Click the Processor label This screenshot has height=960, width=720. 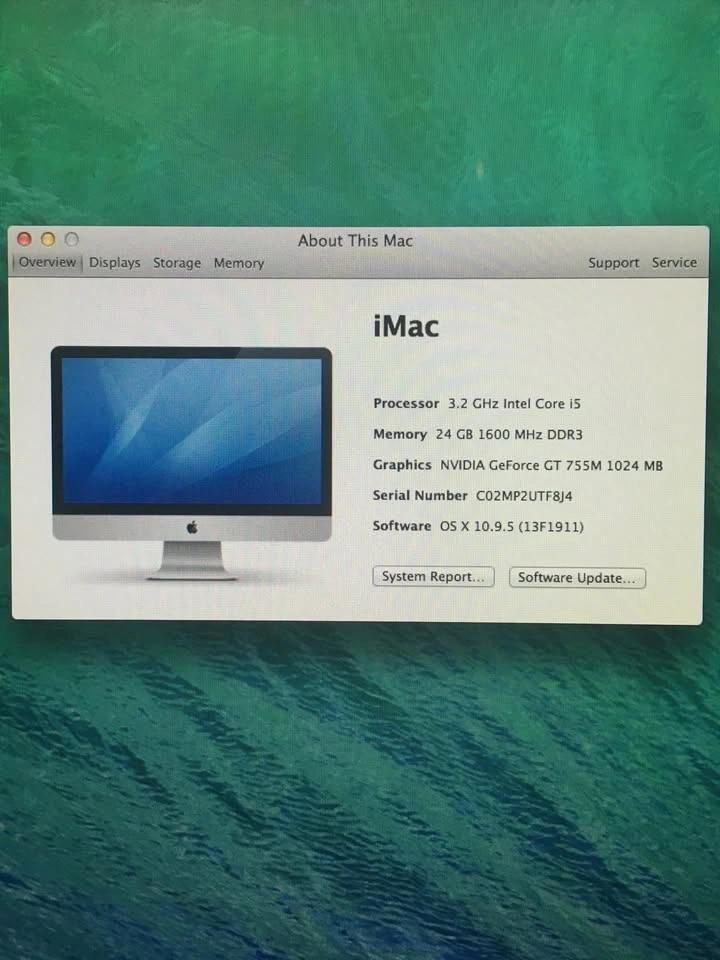pos(406,403)
